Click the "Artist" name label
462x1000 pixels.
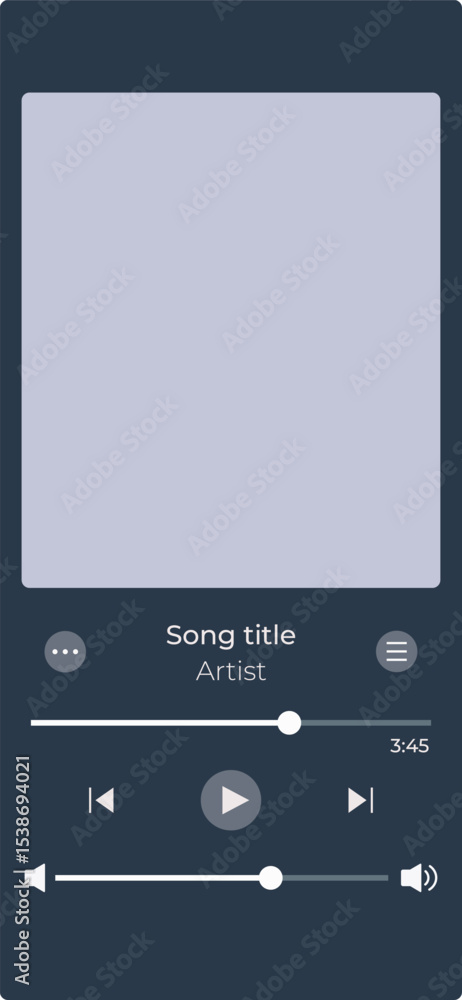(x=231, y=672)
